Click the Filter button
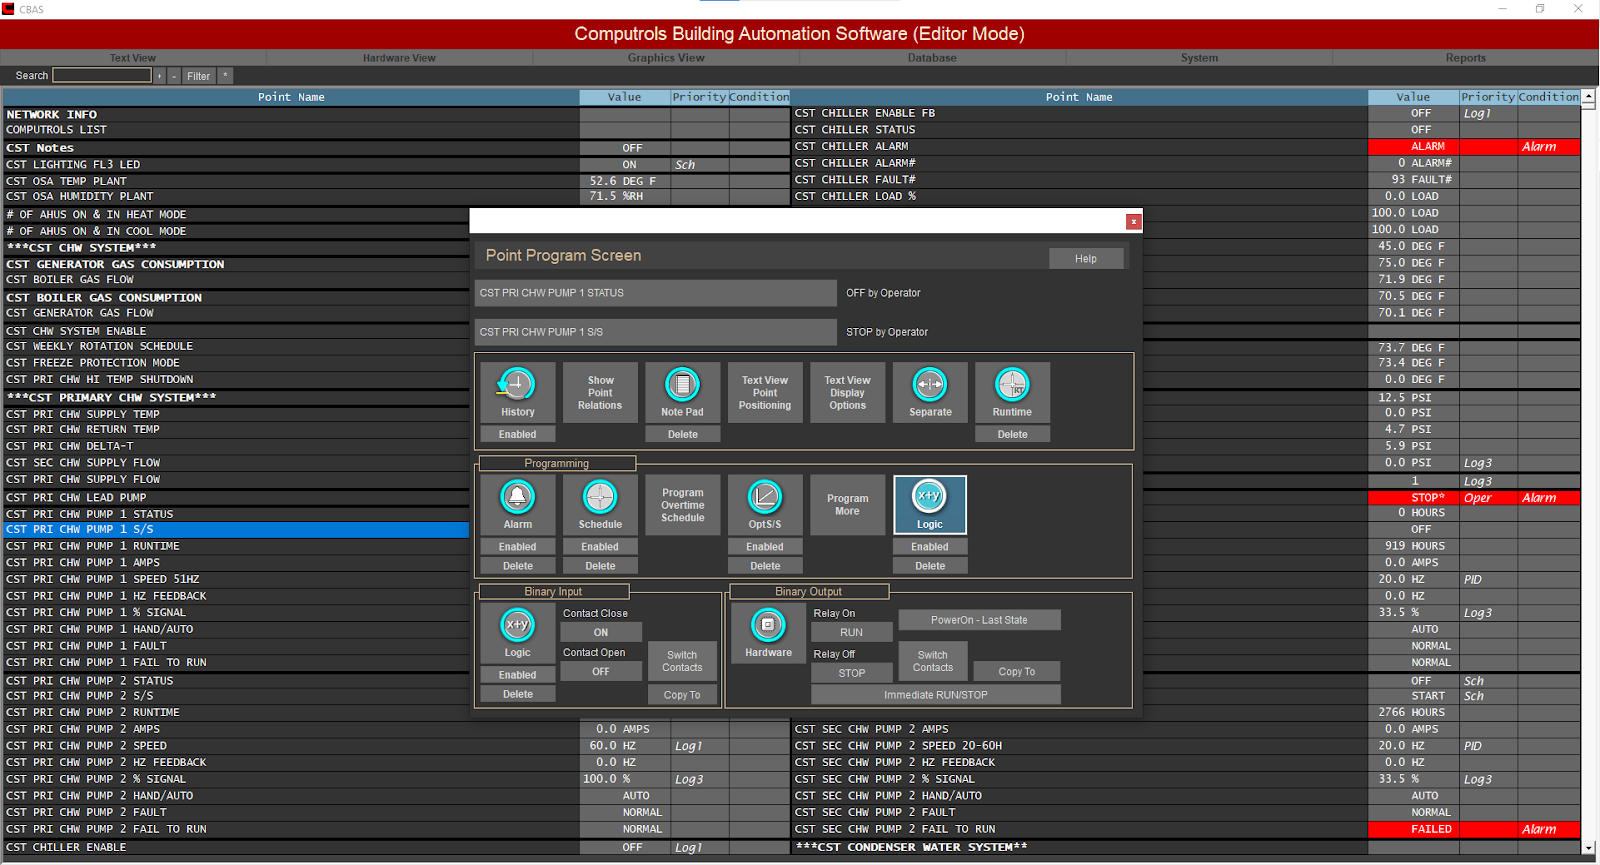Viewport: 1600px width, 865px height. tap(198, 76)
